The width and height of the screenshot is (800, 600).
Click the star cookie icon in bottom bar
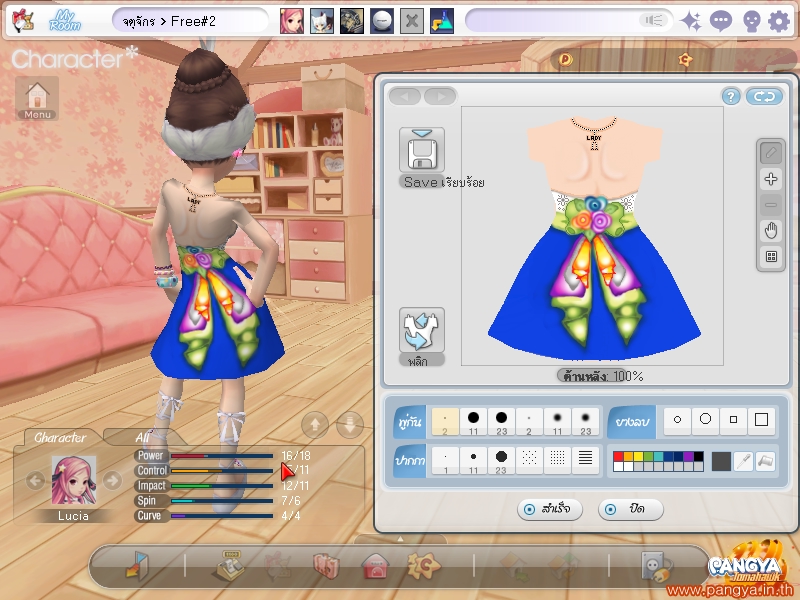click(423, 565)
